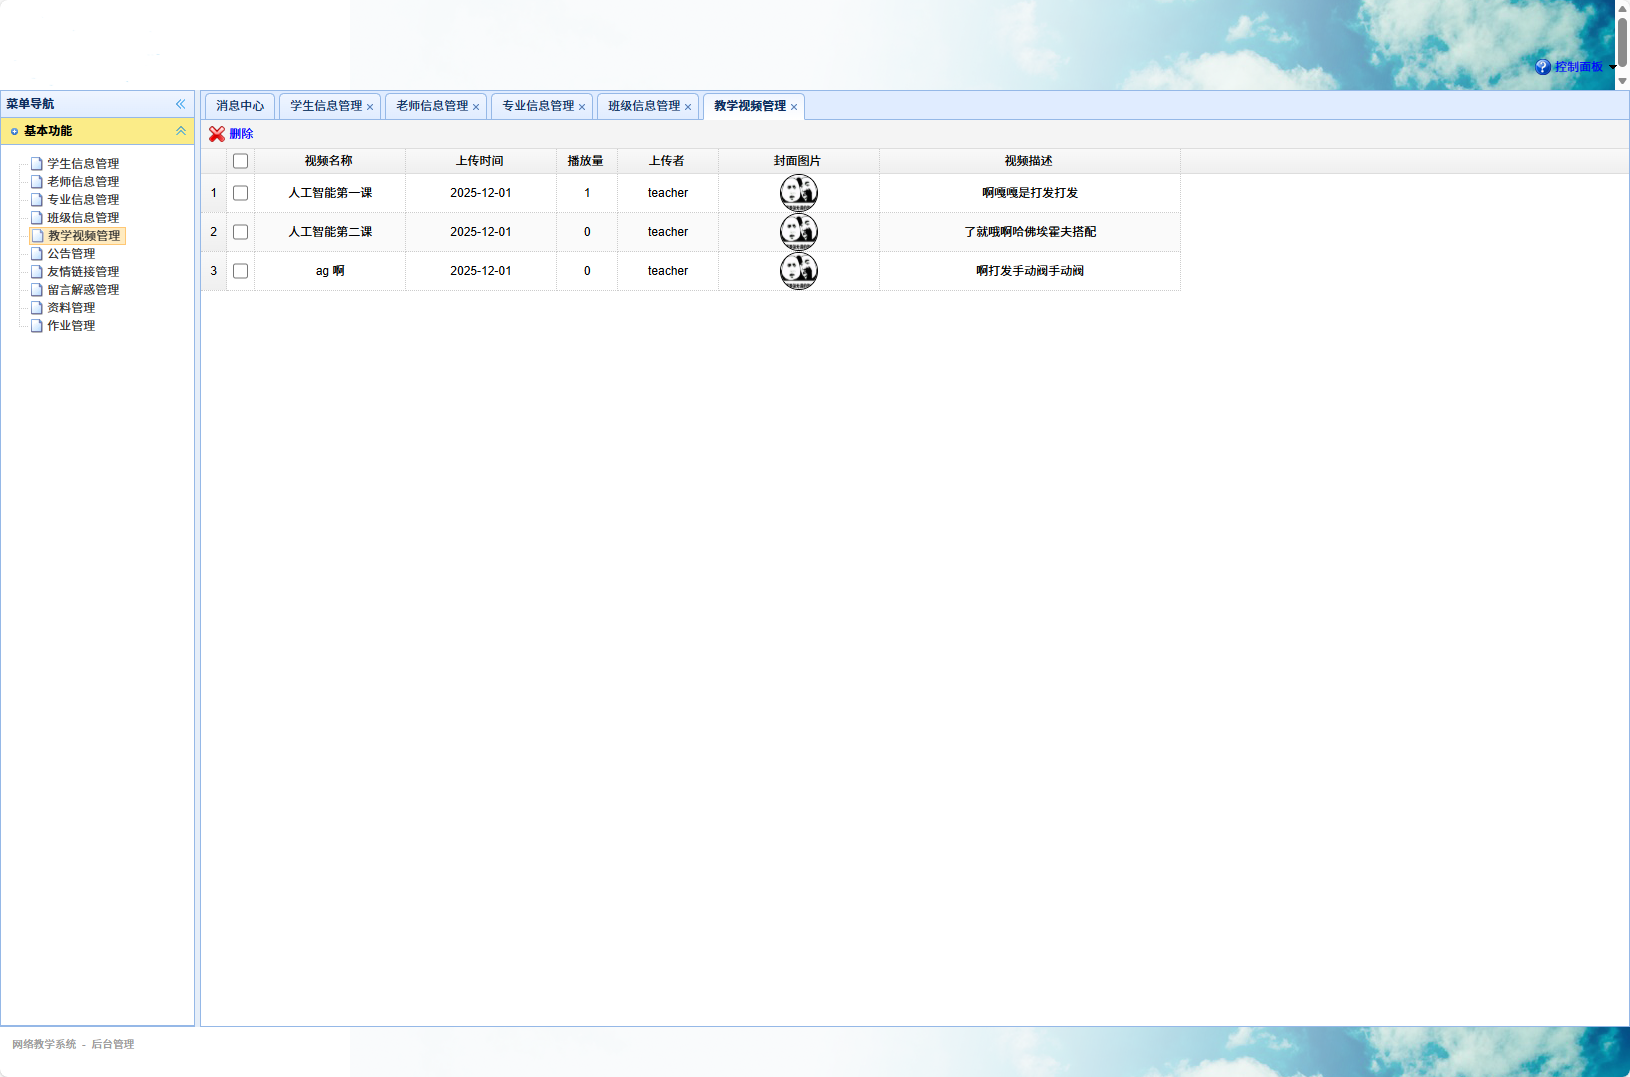This screenshot has width=1630, height=1077.
Task: Click the page scrollbar's up arrow
Action: 1622,8
